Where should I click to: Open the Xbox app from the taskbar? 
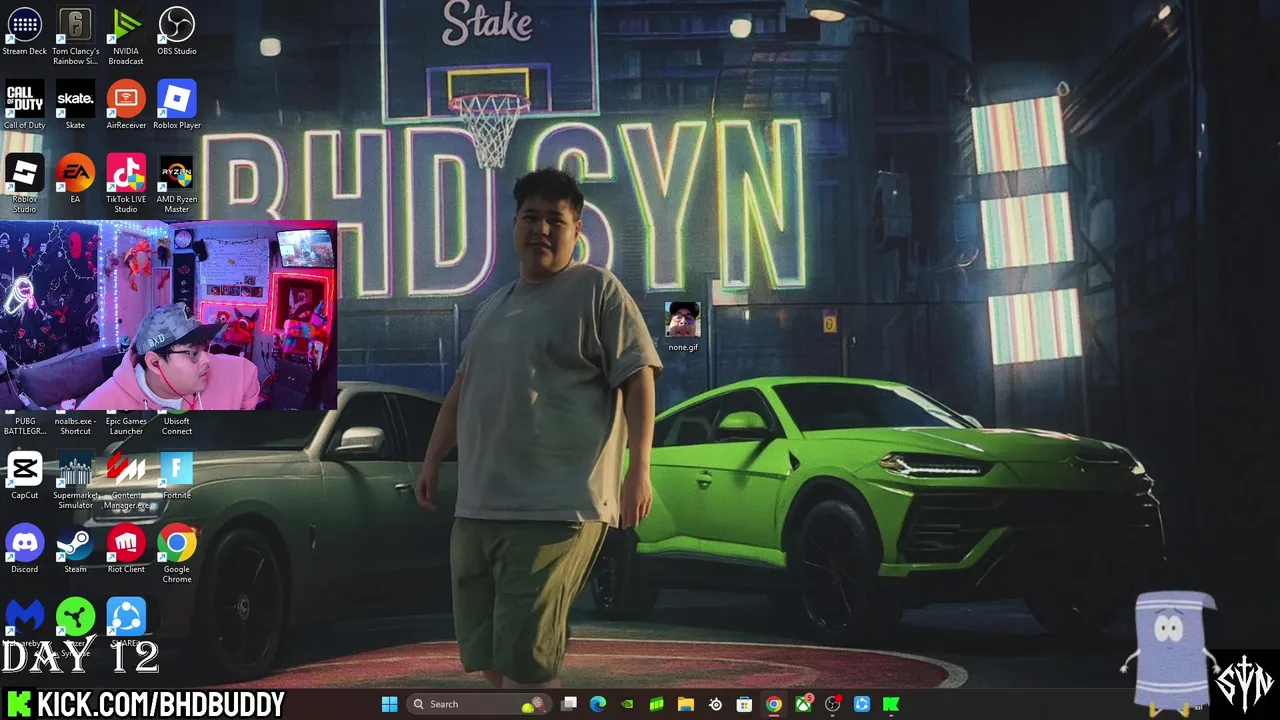tap(803, 704)
